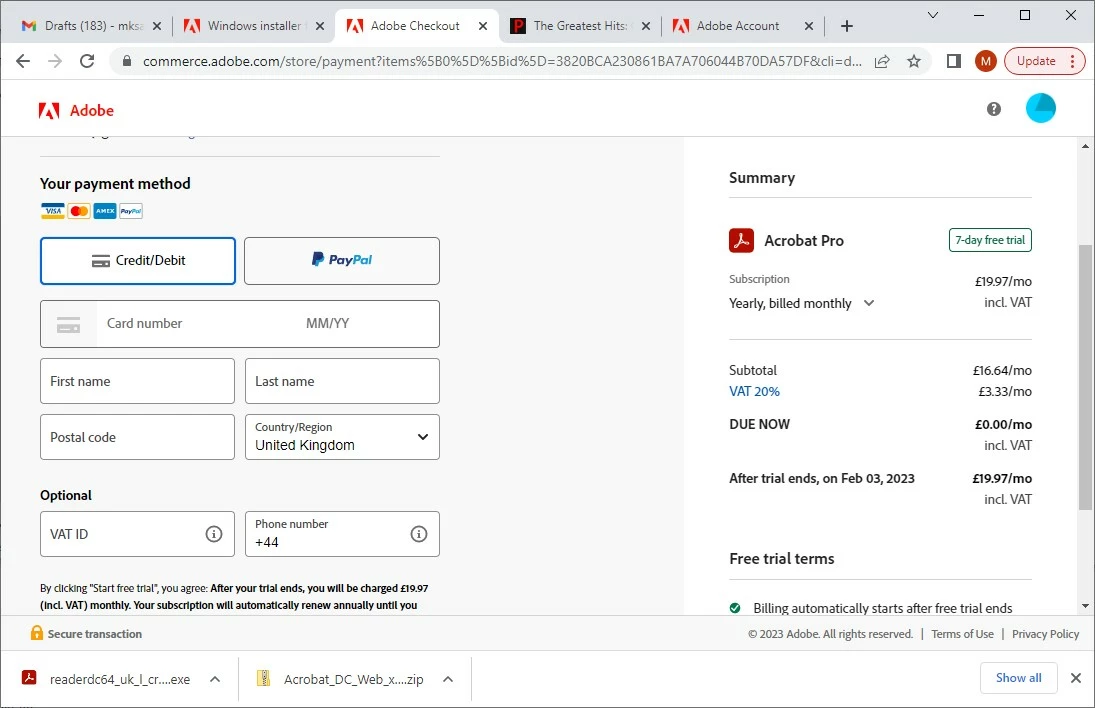Close the Adobe Account tab
The image size is (1095, 708).
click(x=809, y=26)
